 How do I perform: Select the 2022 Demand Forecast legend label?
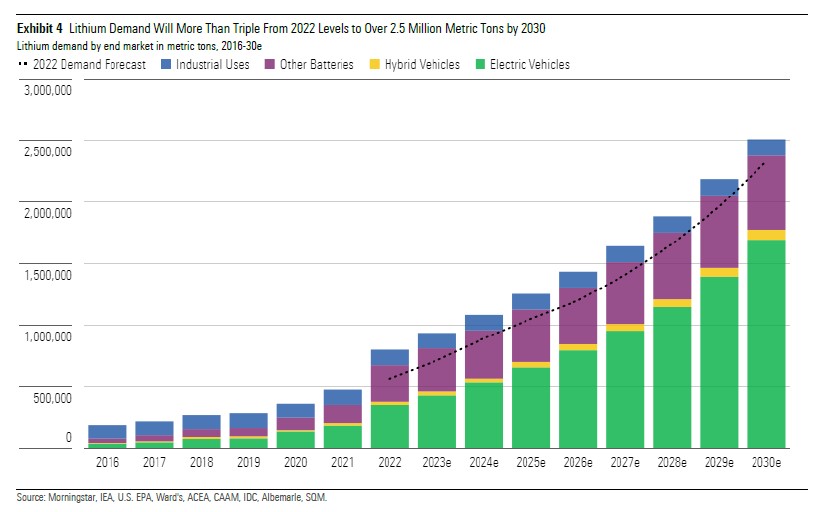(x=90, y=65)
